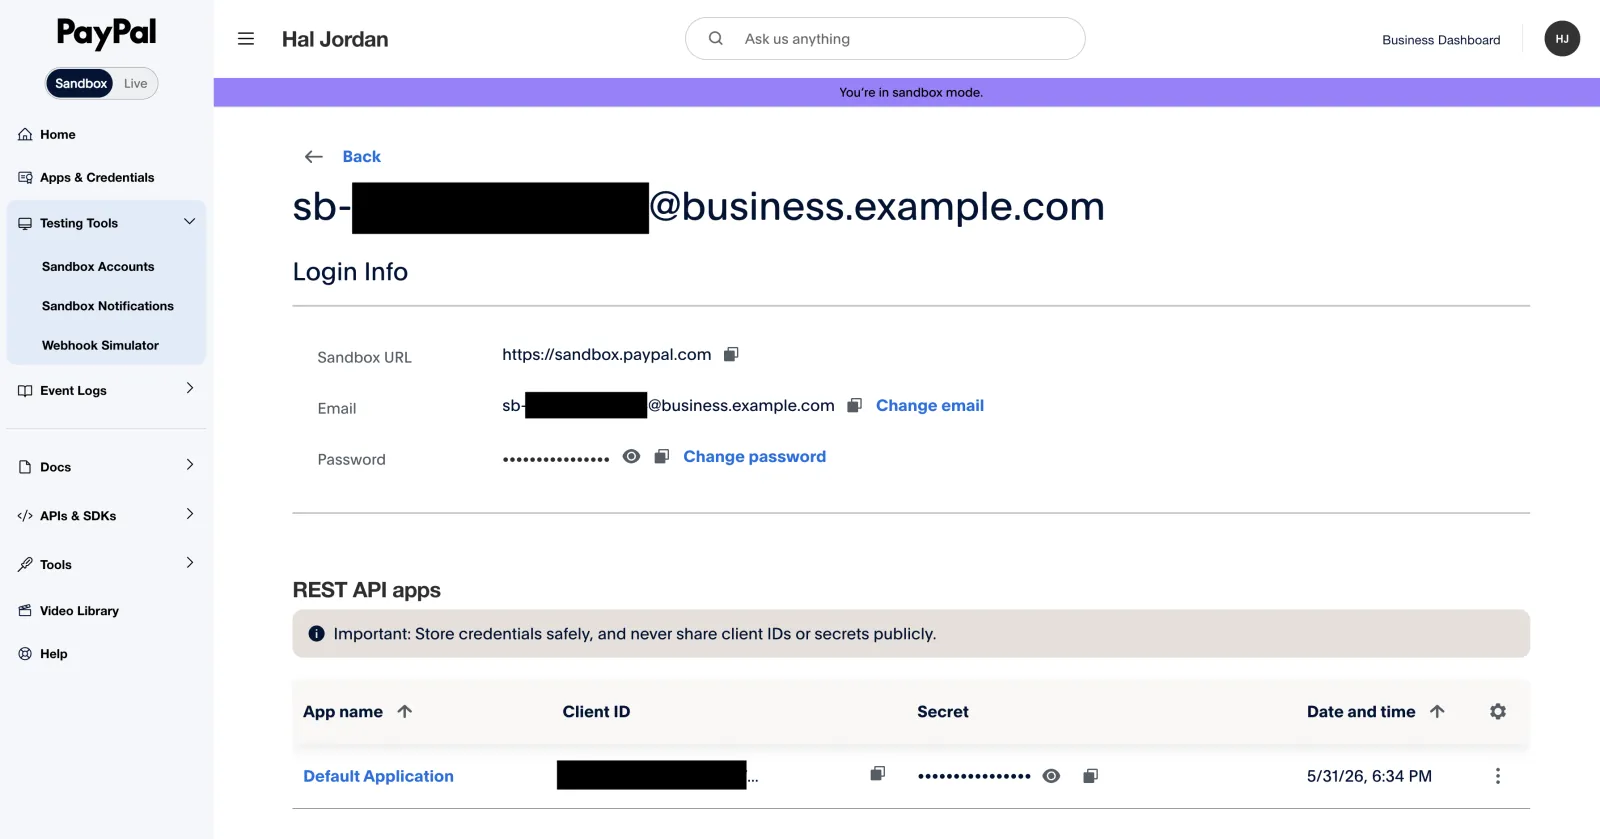The image size is (1600, 839).
Task: Click Change email link
Action: pos(930,405)
